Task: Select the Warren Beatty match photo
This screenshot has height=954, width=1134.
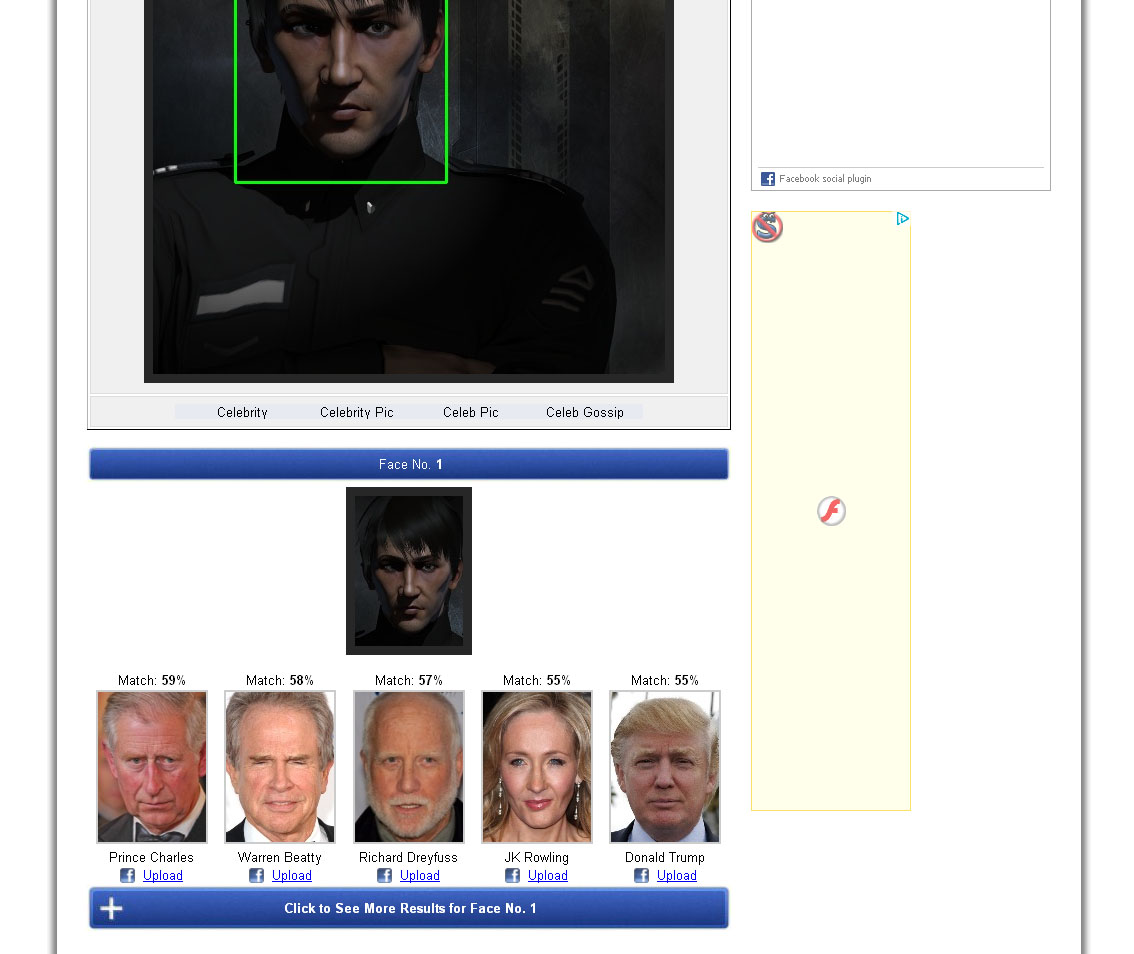Action: 280,767
